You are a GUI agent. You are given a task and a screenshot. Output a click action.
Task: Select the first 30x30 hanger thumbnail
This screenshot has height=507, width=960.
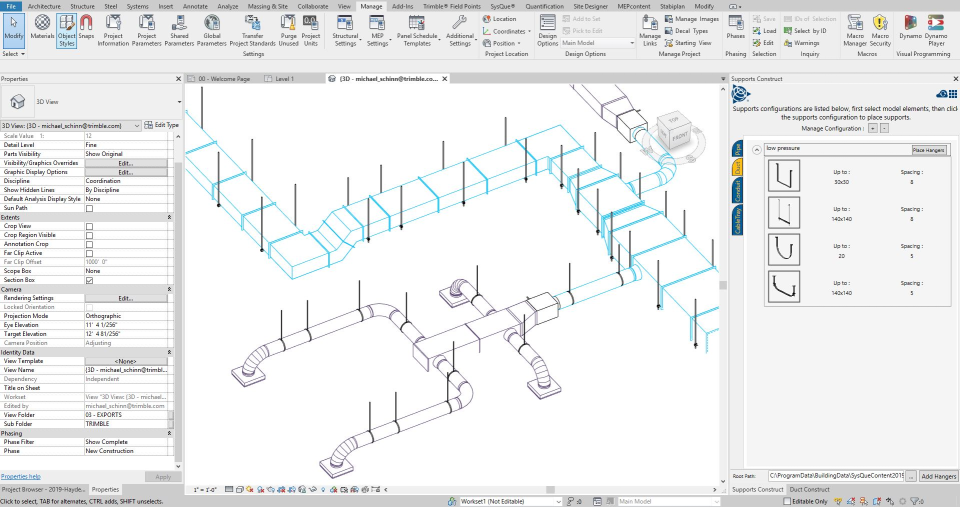(x=783, y=177)
